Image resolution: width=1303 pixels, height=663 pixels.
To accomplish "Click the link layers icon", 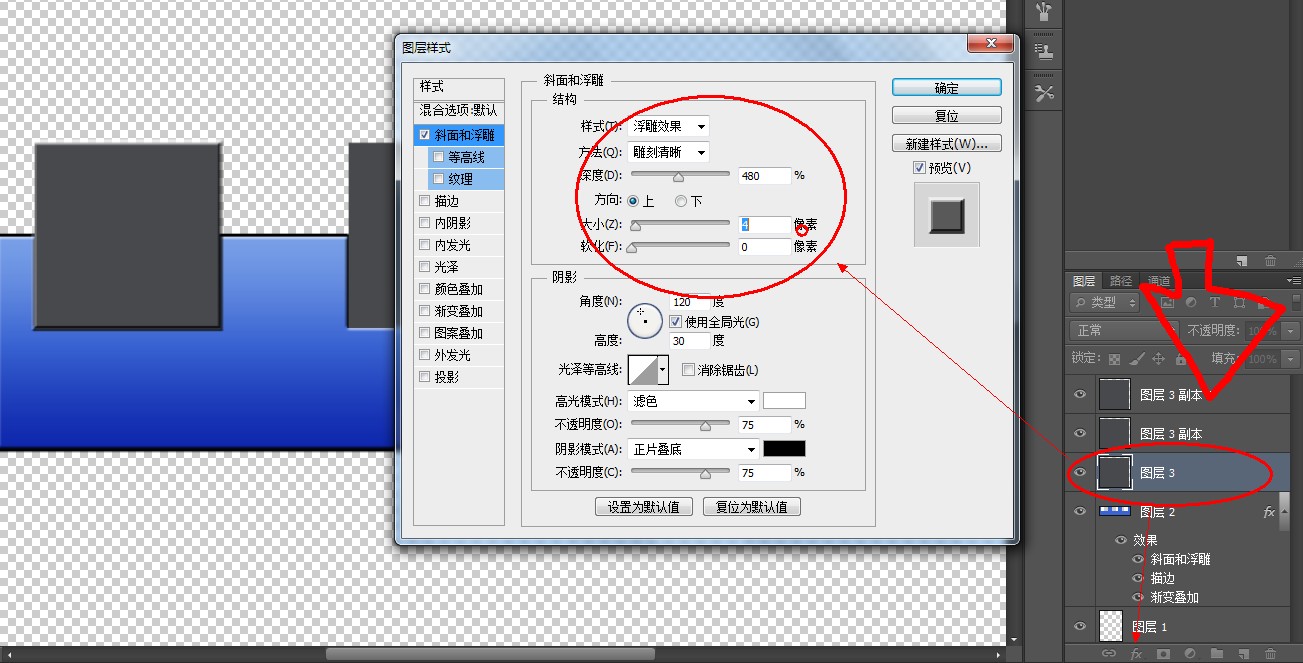I will coord(1109,653).
